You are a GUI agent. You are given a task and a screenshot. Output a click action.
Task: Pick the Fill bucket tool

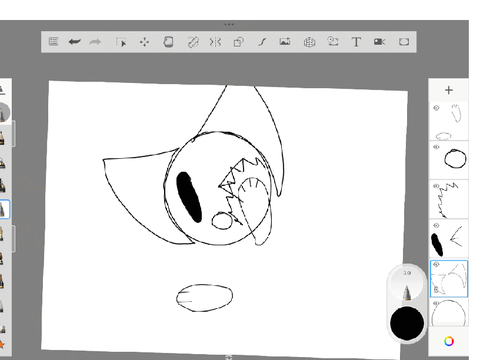click(168, 42)
